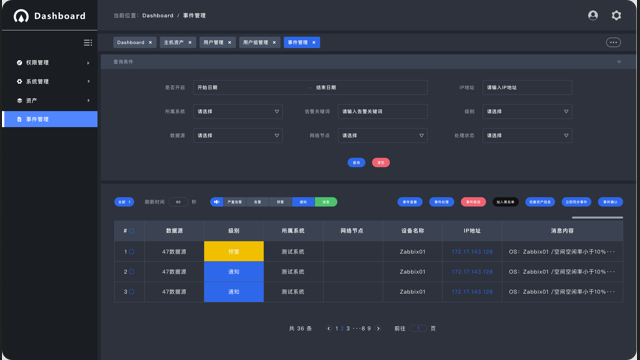Click the black 加入黑名单 button
The image size is (640, 360).
505,202
